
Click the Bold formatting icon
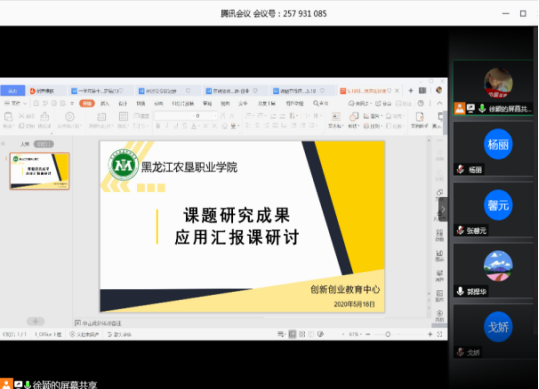[x=158, y=126]
